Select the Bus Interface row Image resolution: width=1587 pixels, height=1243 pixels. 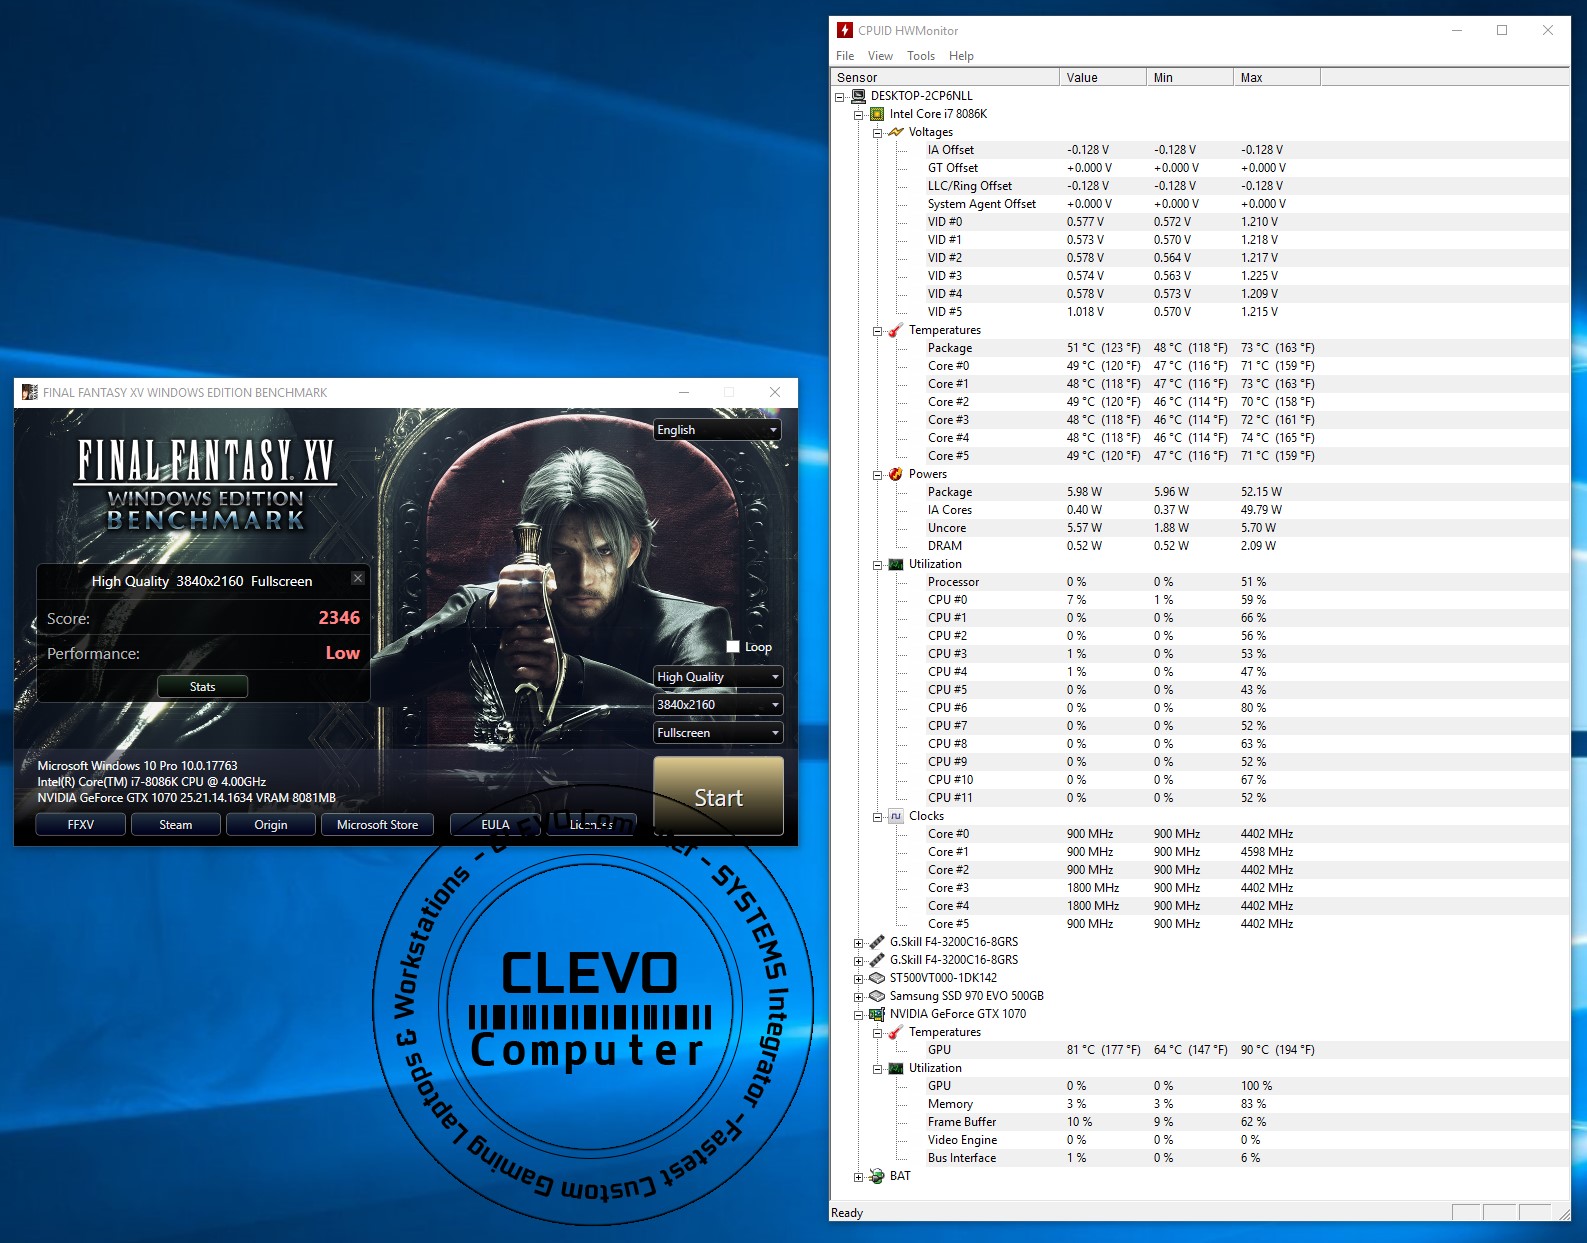pos(1200,1158)
